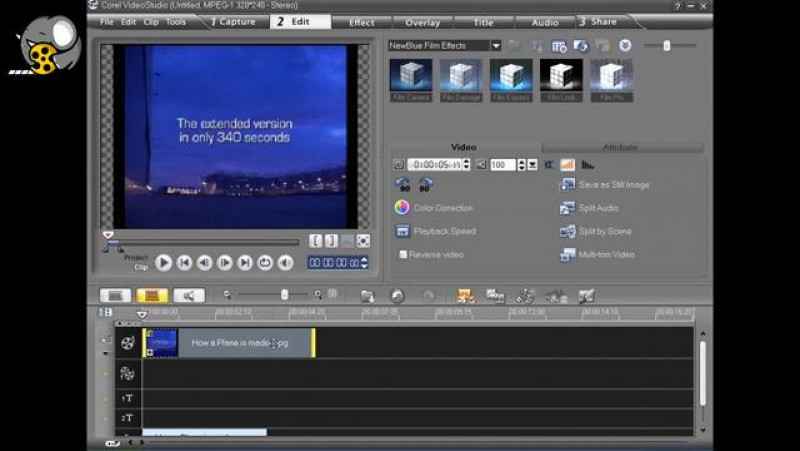
Task: Rotate video 90 degrees clockwise
Action: (x=424, y=184)
